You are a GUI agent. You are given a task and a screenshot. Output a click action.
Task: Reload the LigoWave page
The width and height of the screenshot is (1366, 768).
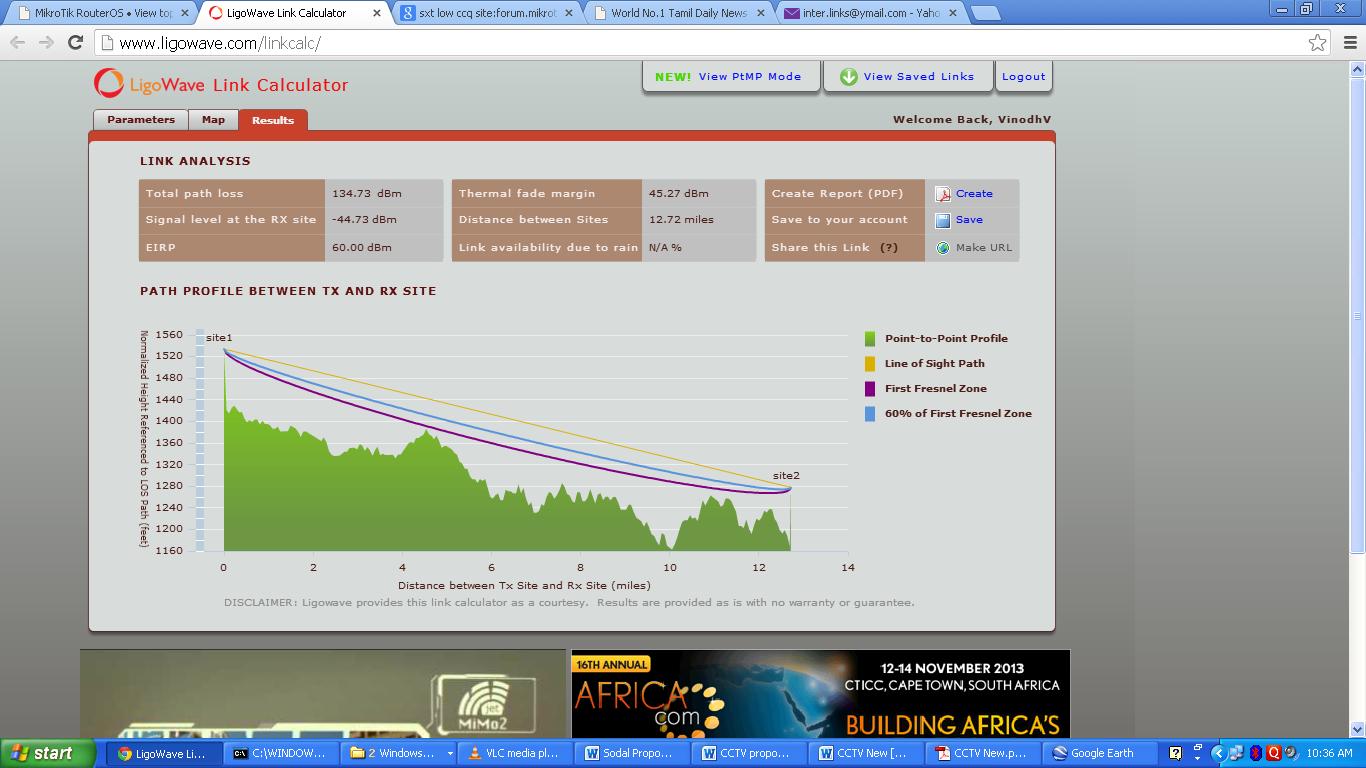[75, 43]
